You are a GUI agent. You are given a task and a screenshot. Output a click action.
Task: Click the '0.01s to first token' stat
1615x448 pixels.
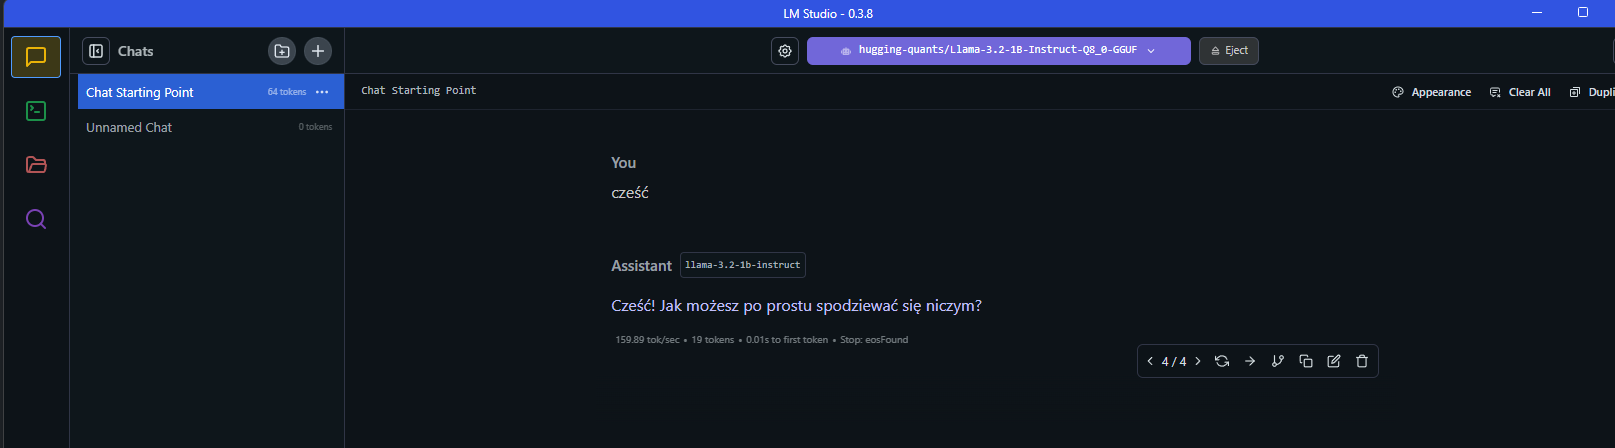(x=787, y=340)
